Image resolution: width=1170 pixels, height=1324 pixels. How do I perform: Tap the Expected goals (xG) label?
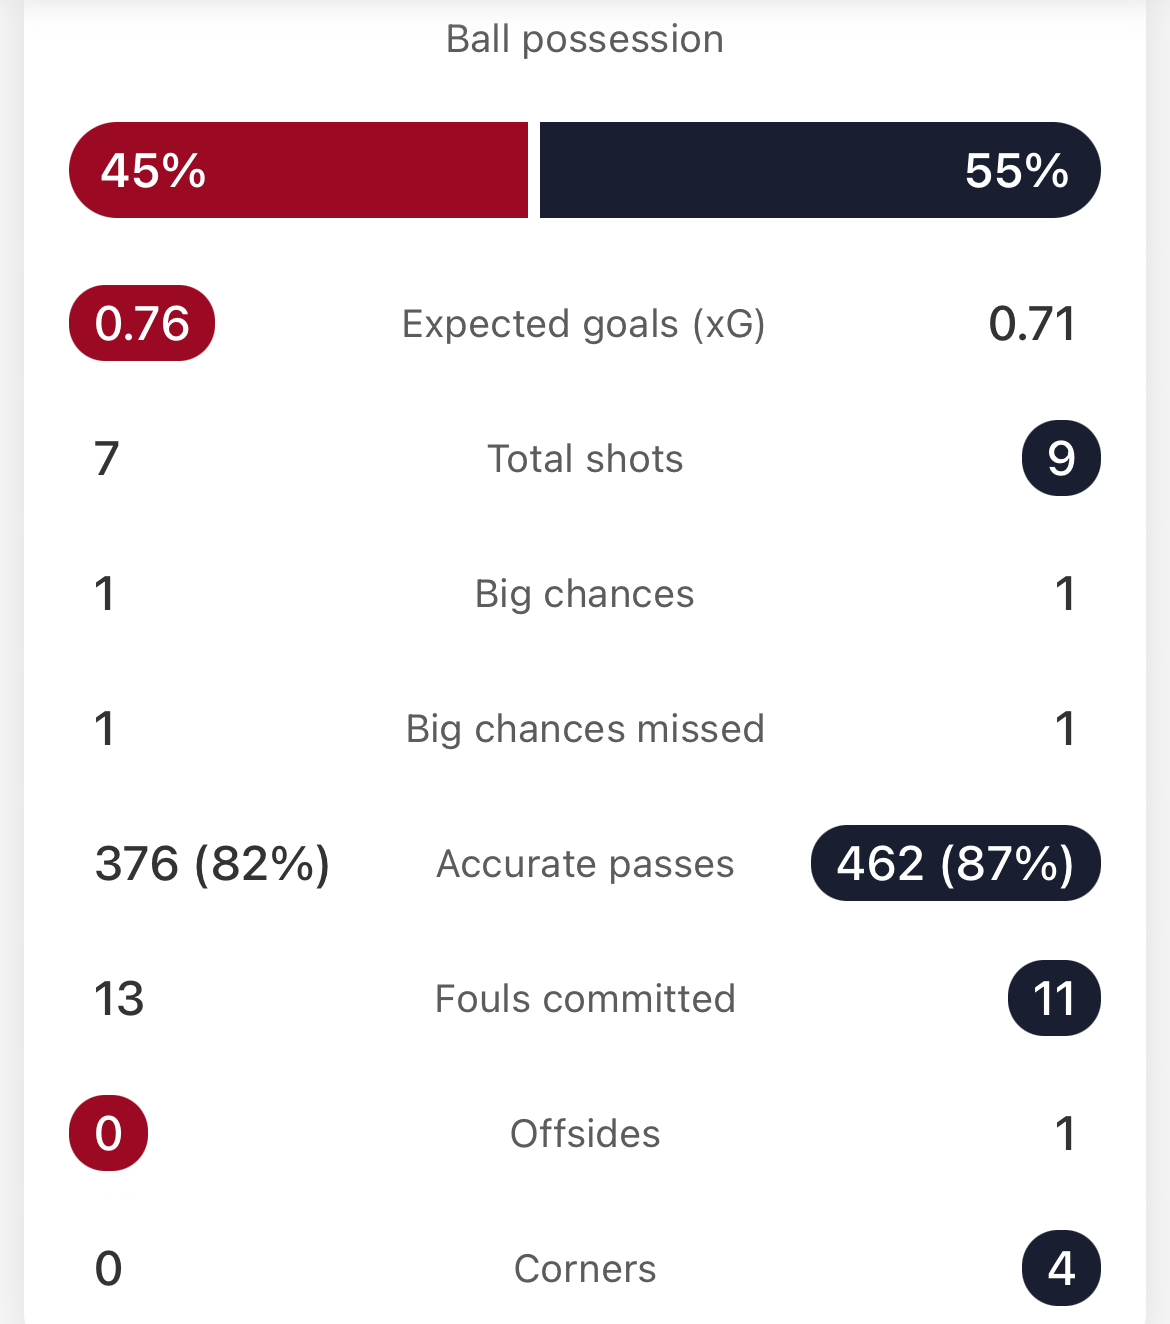[584, 324]
